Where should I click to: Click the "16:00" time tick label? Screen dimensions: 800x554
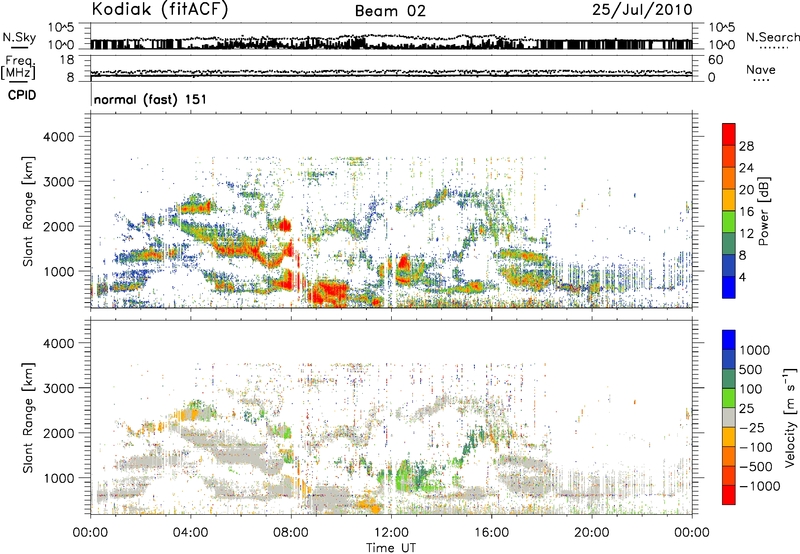click(x=491, y=533)
